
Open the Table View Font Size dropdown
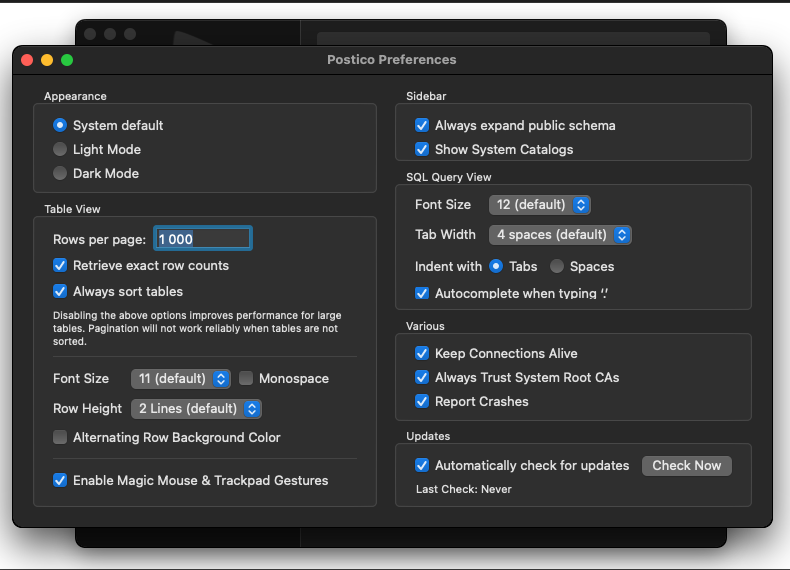(x=181, y=379)
